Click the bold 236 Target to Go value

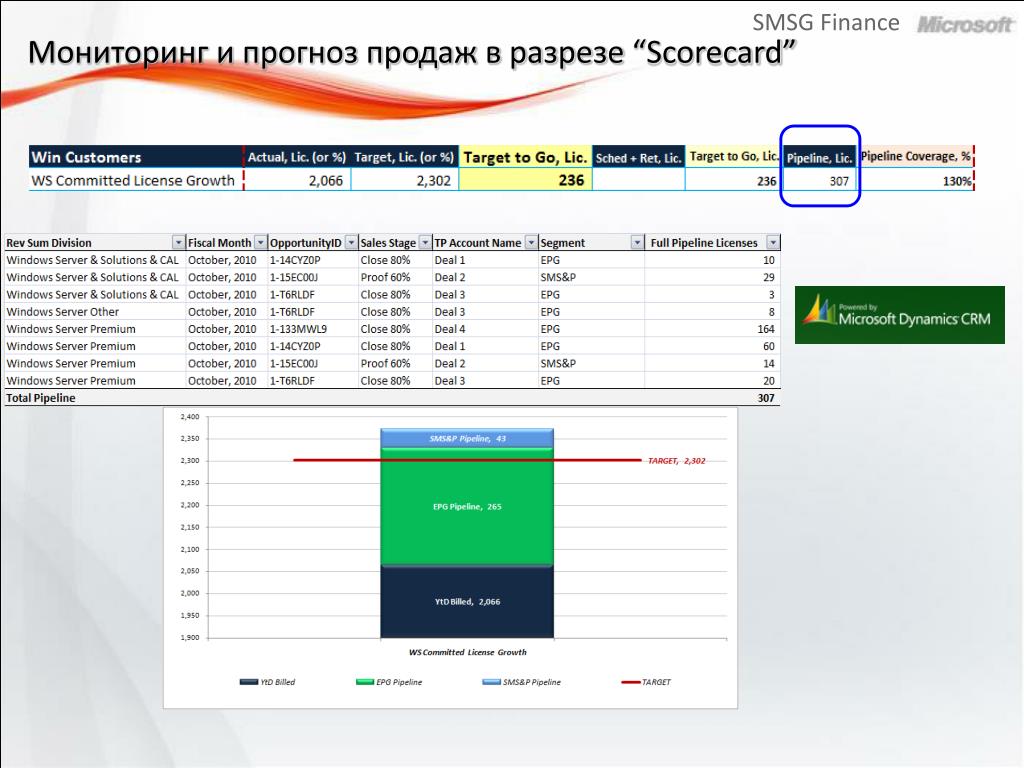(571, 180)
